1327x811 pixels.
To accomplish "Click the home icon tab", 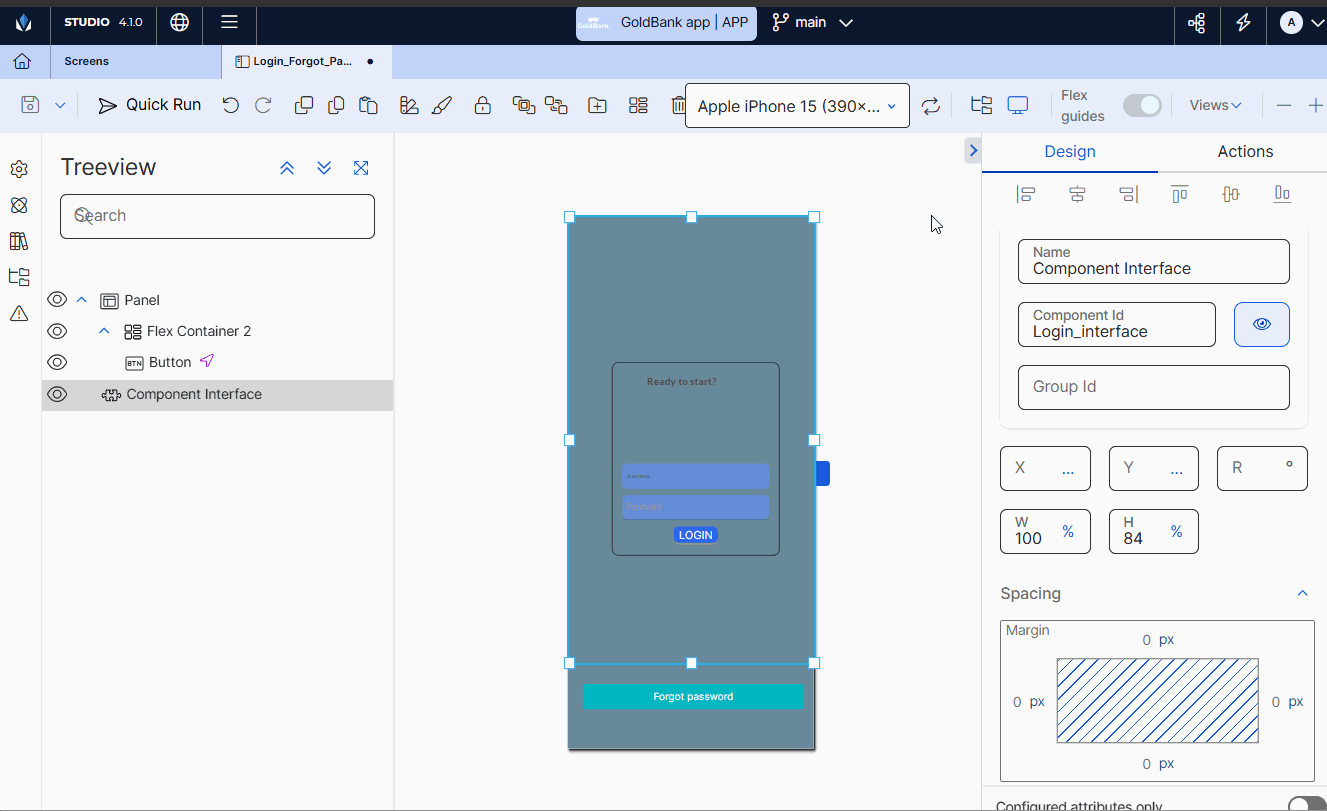I will 22,62.
